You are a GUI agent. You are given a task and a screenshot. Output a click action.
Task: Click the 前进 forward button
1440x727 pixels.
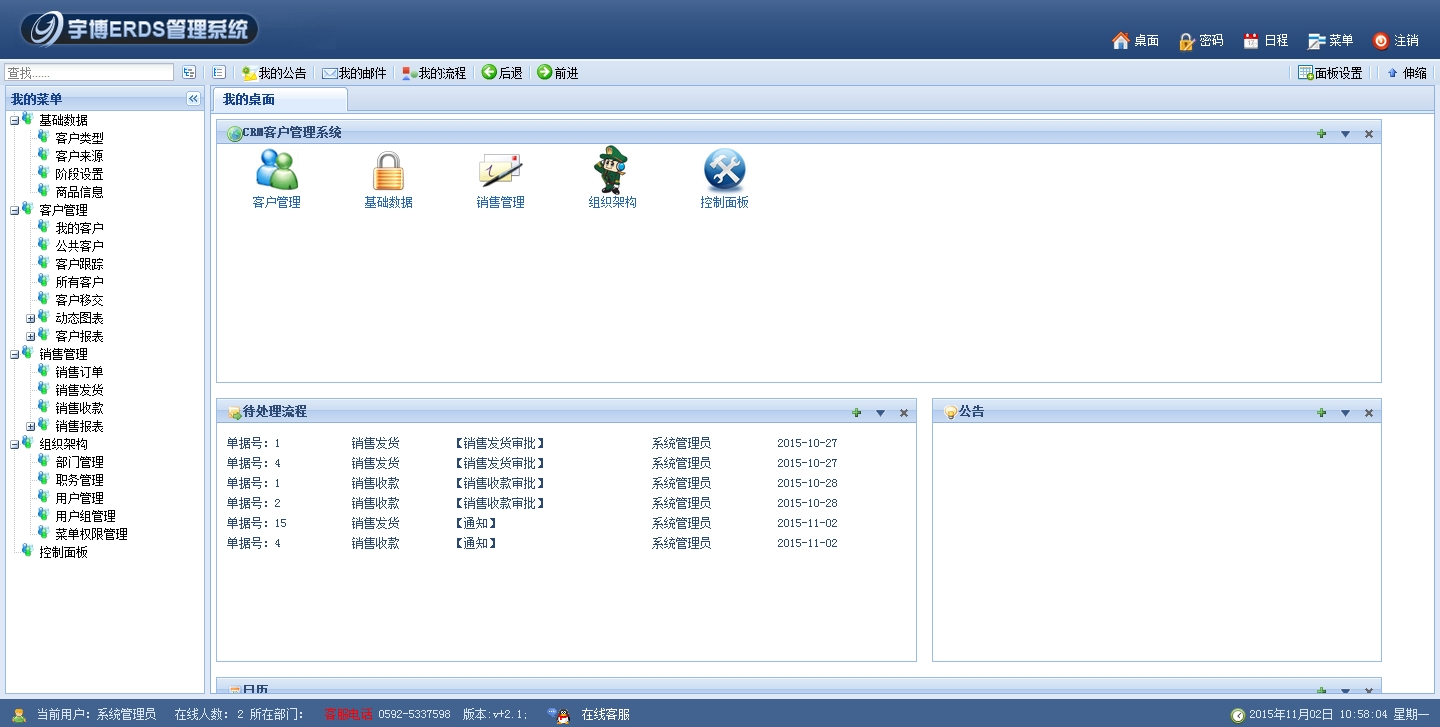point(557,73)
